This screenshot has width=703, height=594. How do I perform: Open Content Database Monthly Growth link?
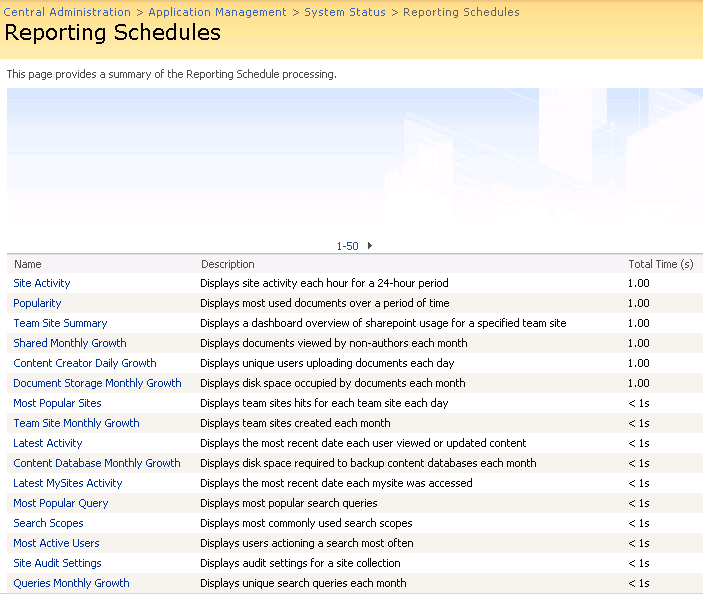point(97,463)
